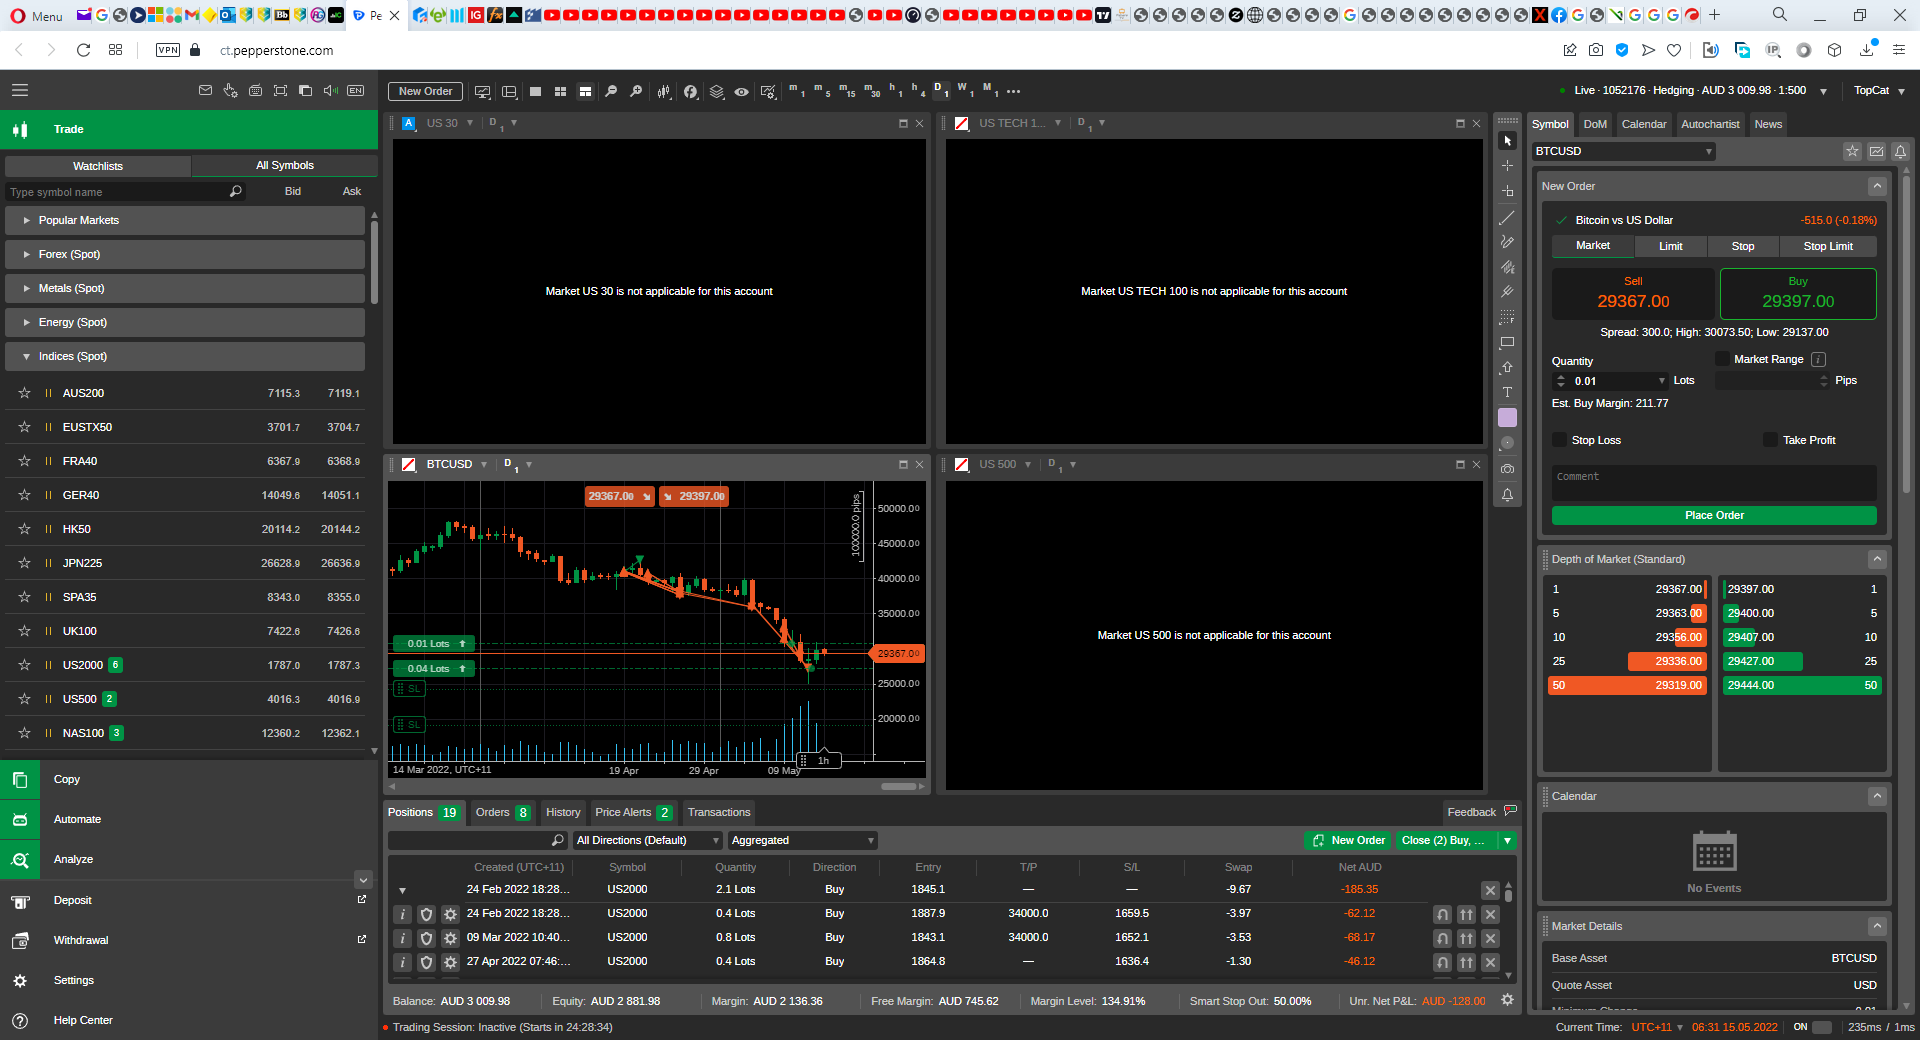This screenshot has height=1040, width=1920.
Task: Switch to the Watchlists tab
Action: (98, 166)
